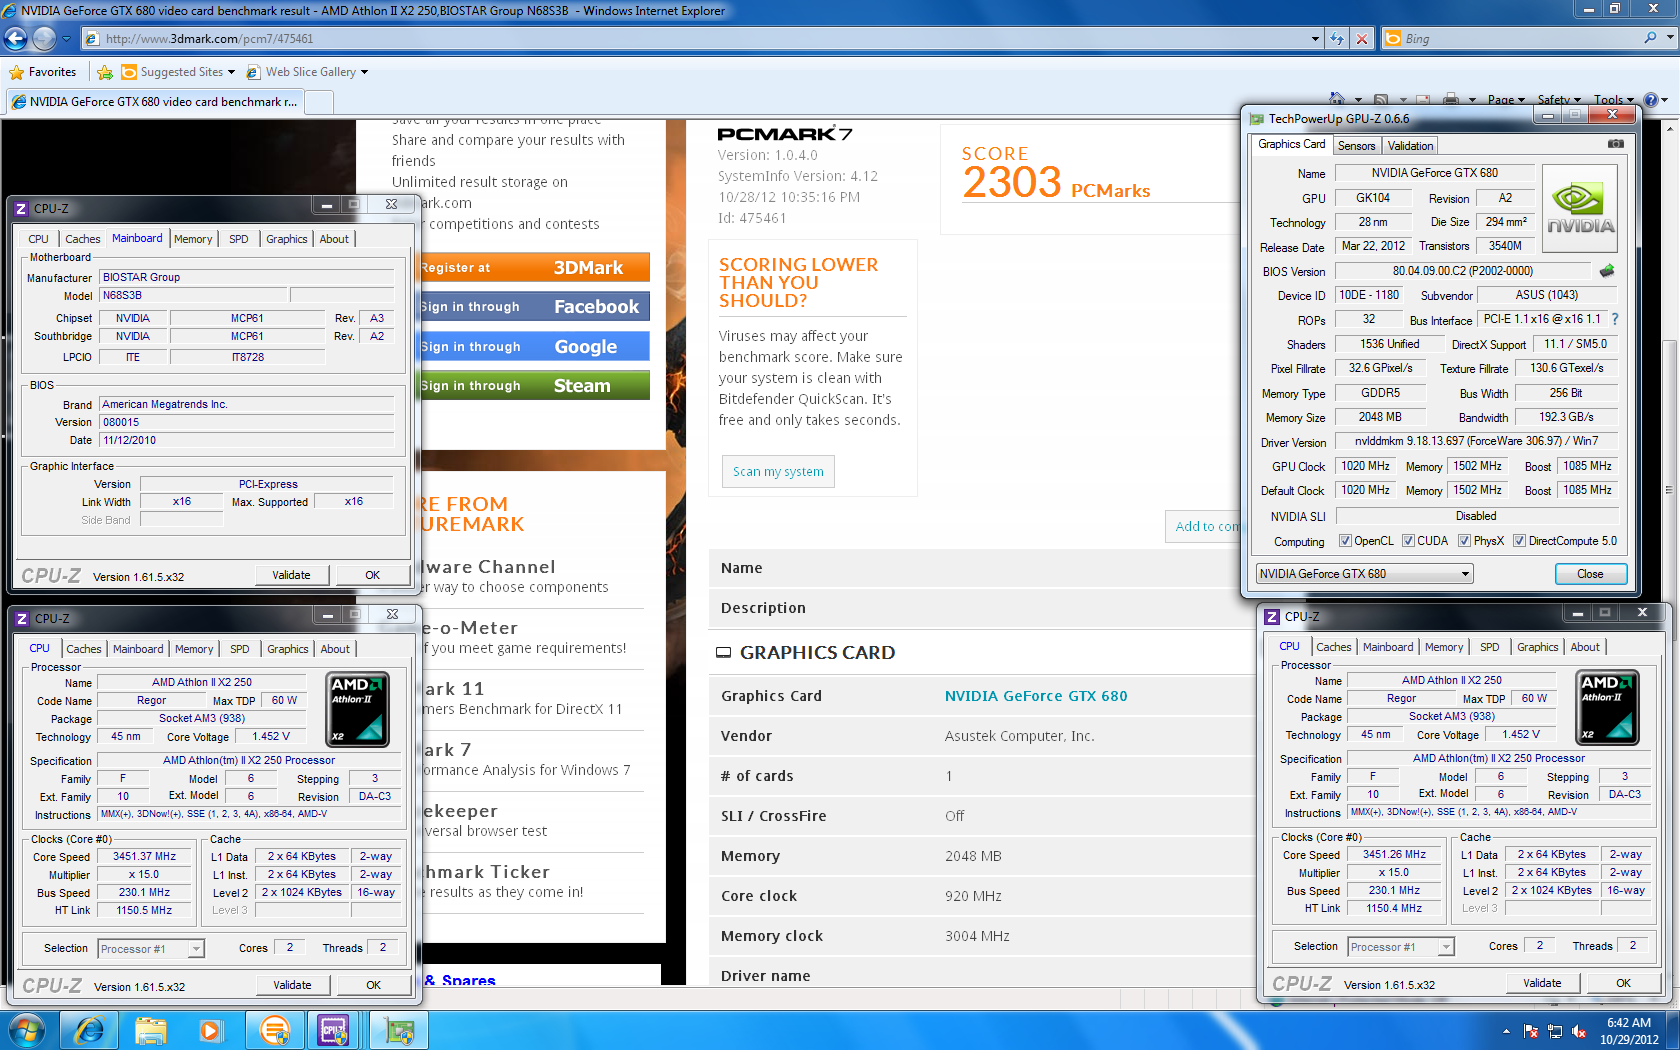The image size is (1680, 1050).
Task: Save the BIOS using the chip icon in GPU-Z
Action: tap(1607, 271)
